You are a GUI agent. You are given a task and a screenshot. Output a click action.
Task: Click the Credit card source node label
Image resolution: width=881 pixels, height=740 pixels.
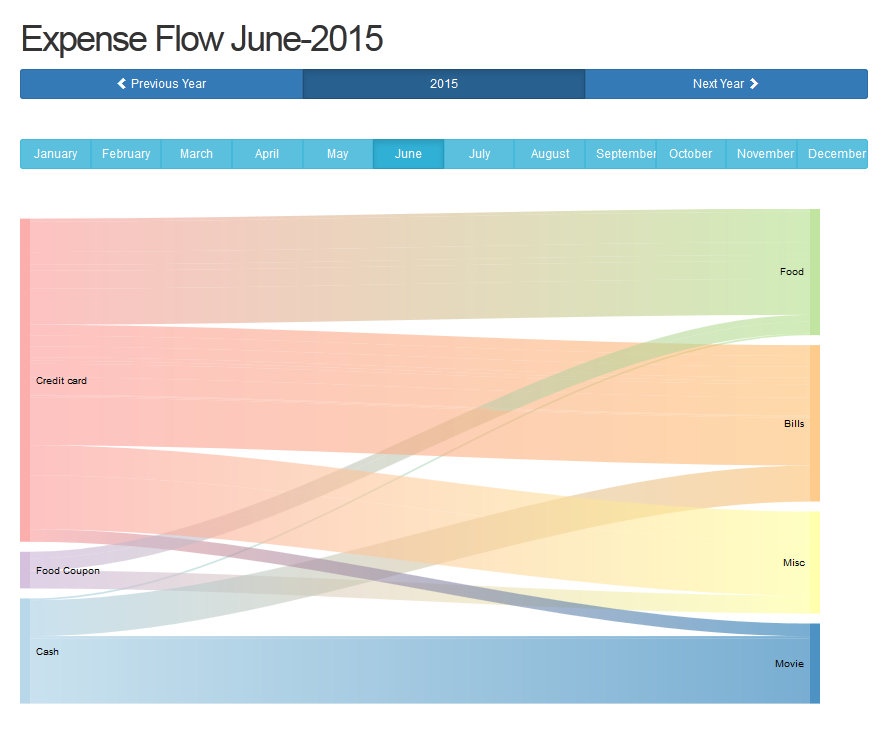tap(61, 381)
